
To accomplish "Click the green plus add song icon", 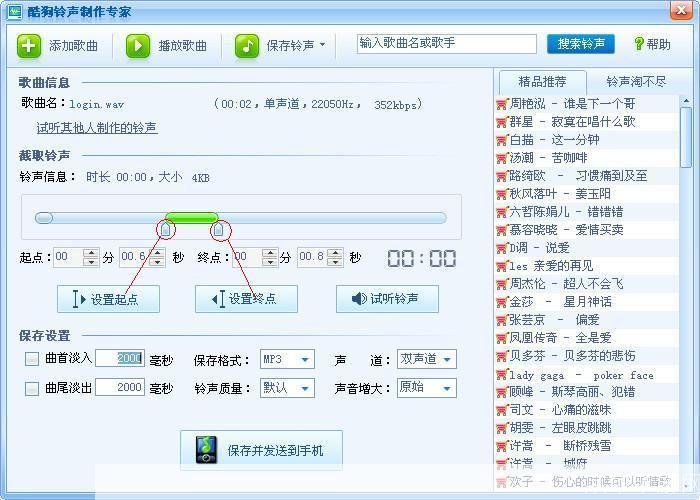I will (29, 46).
